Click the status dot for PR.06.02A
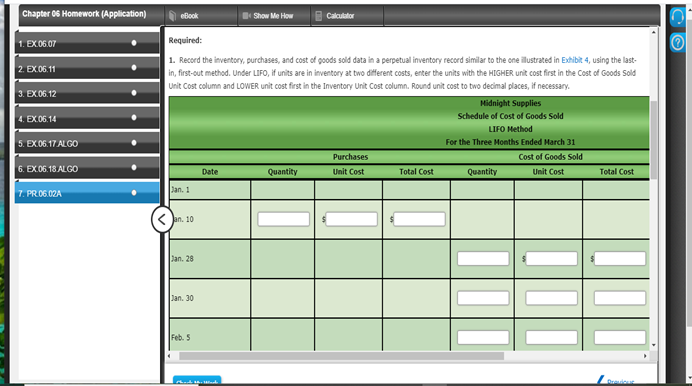 (x=134, y=193)
